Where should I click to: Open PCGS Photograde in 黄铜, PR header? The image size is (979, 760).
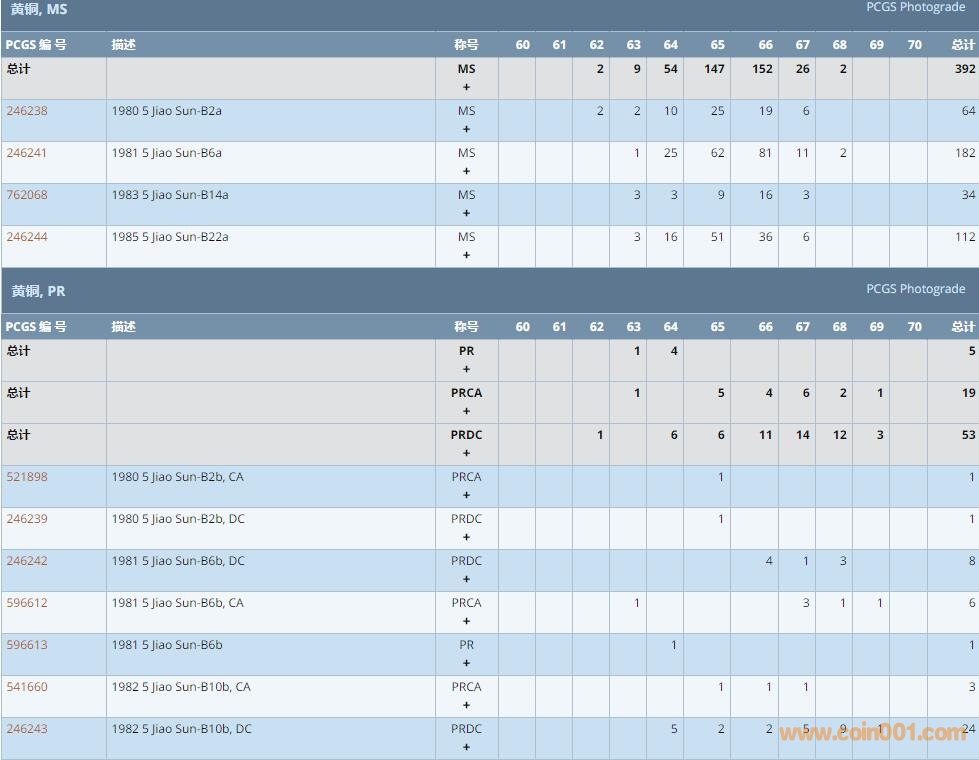[915, 289]
